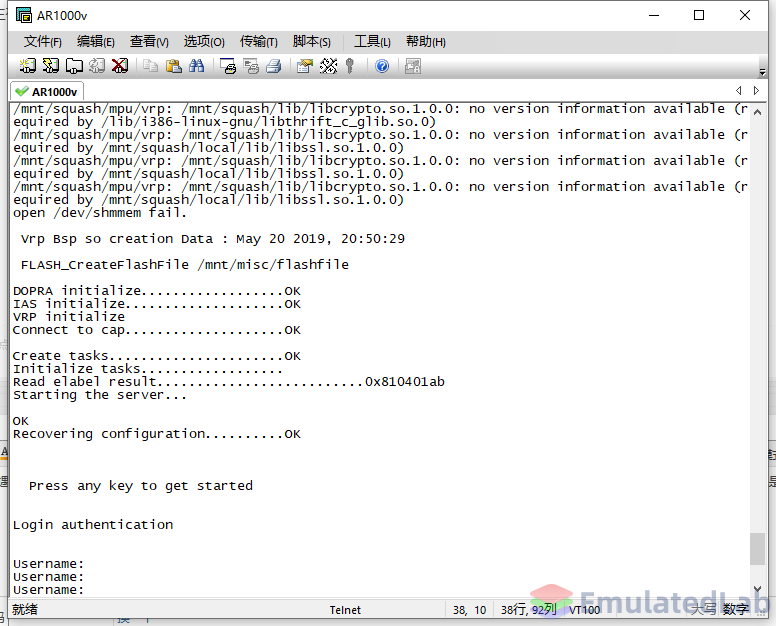This screenshot has height=626, width=776.
Task: Click the terminal vertical scrollbar thumb
Action: [x=757, y=549]
